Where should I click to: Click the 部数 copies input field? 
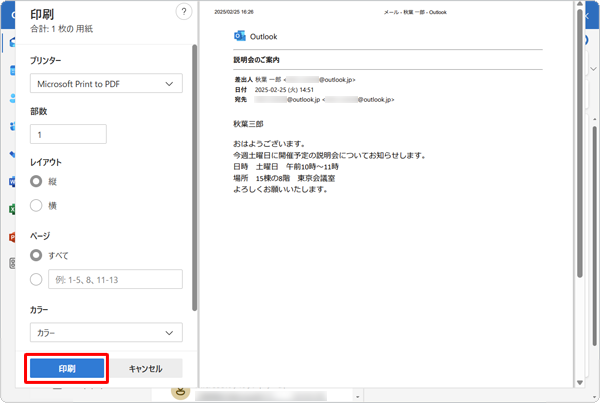[x=68, y=134]
